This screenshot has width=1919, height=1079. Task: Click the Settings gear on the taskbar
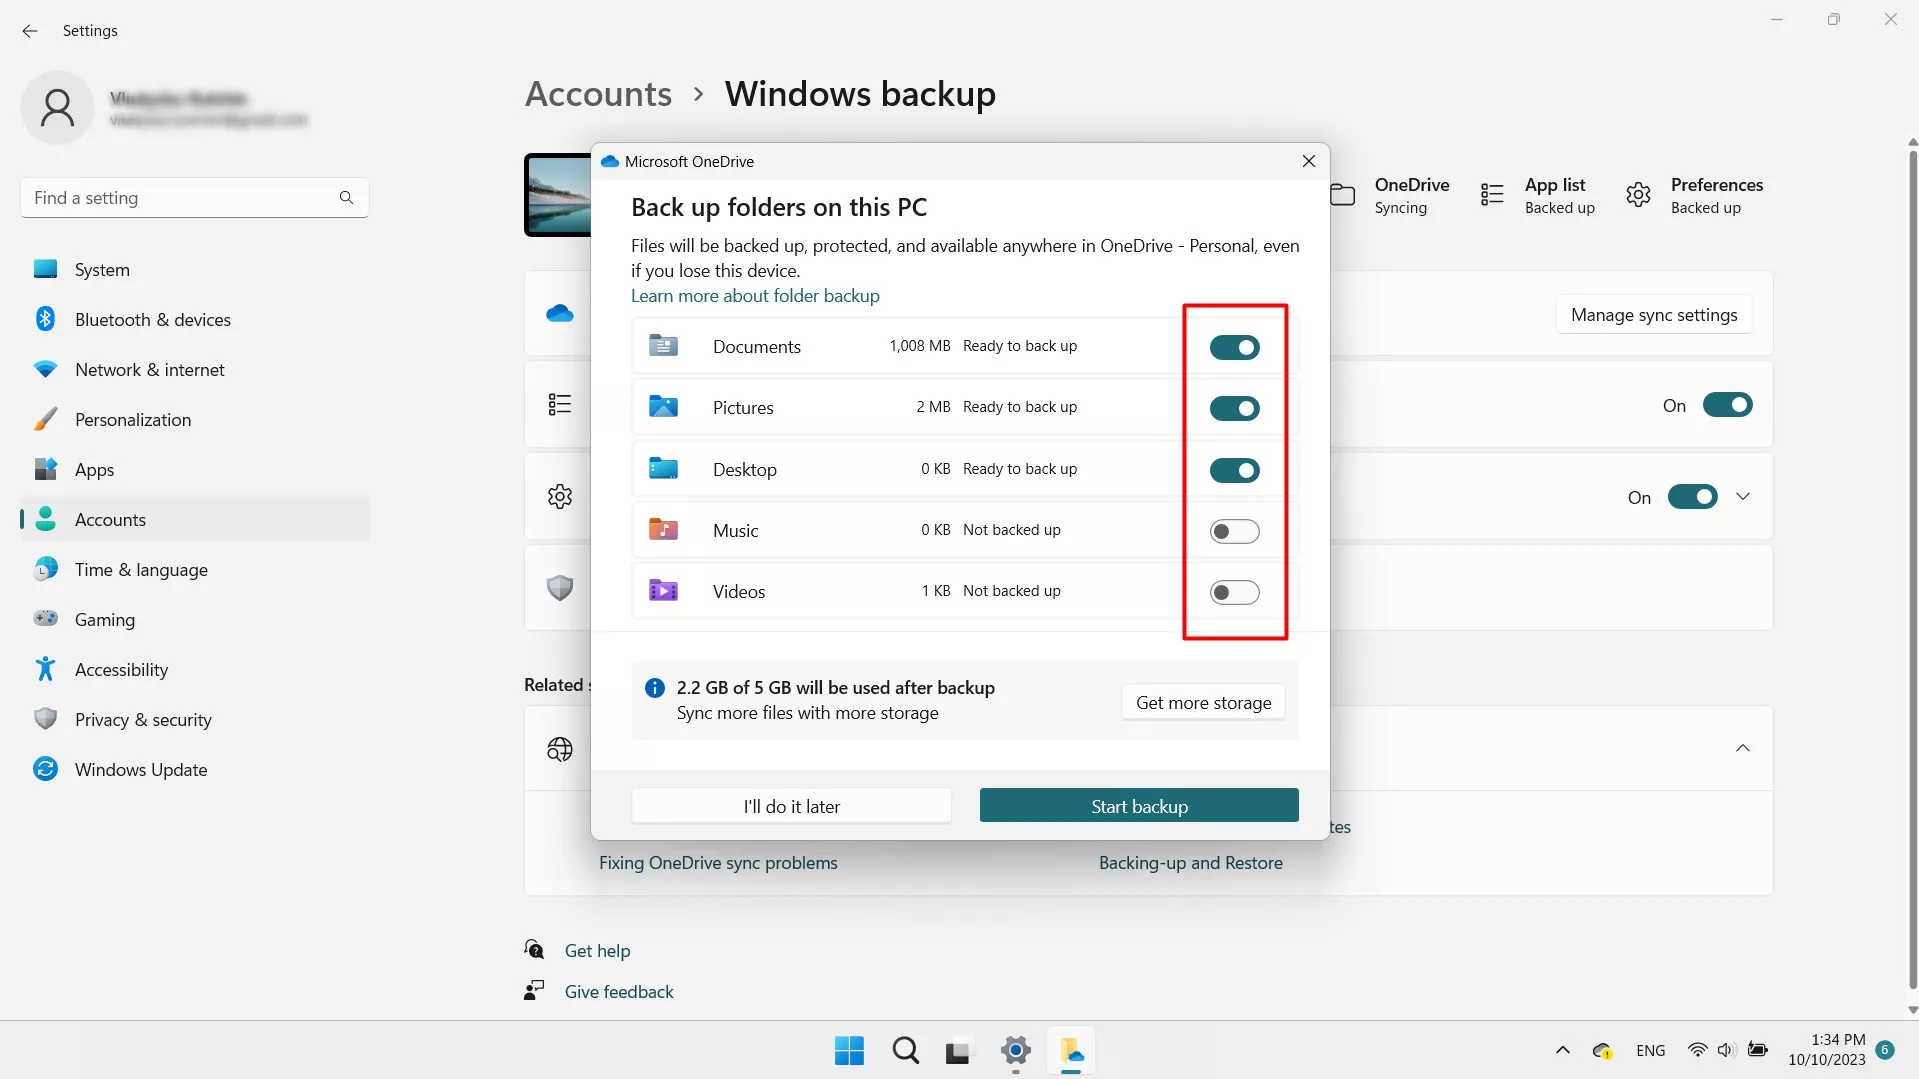coord(1015,1051)
